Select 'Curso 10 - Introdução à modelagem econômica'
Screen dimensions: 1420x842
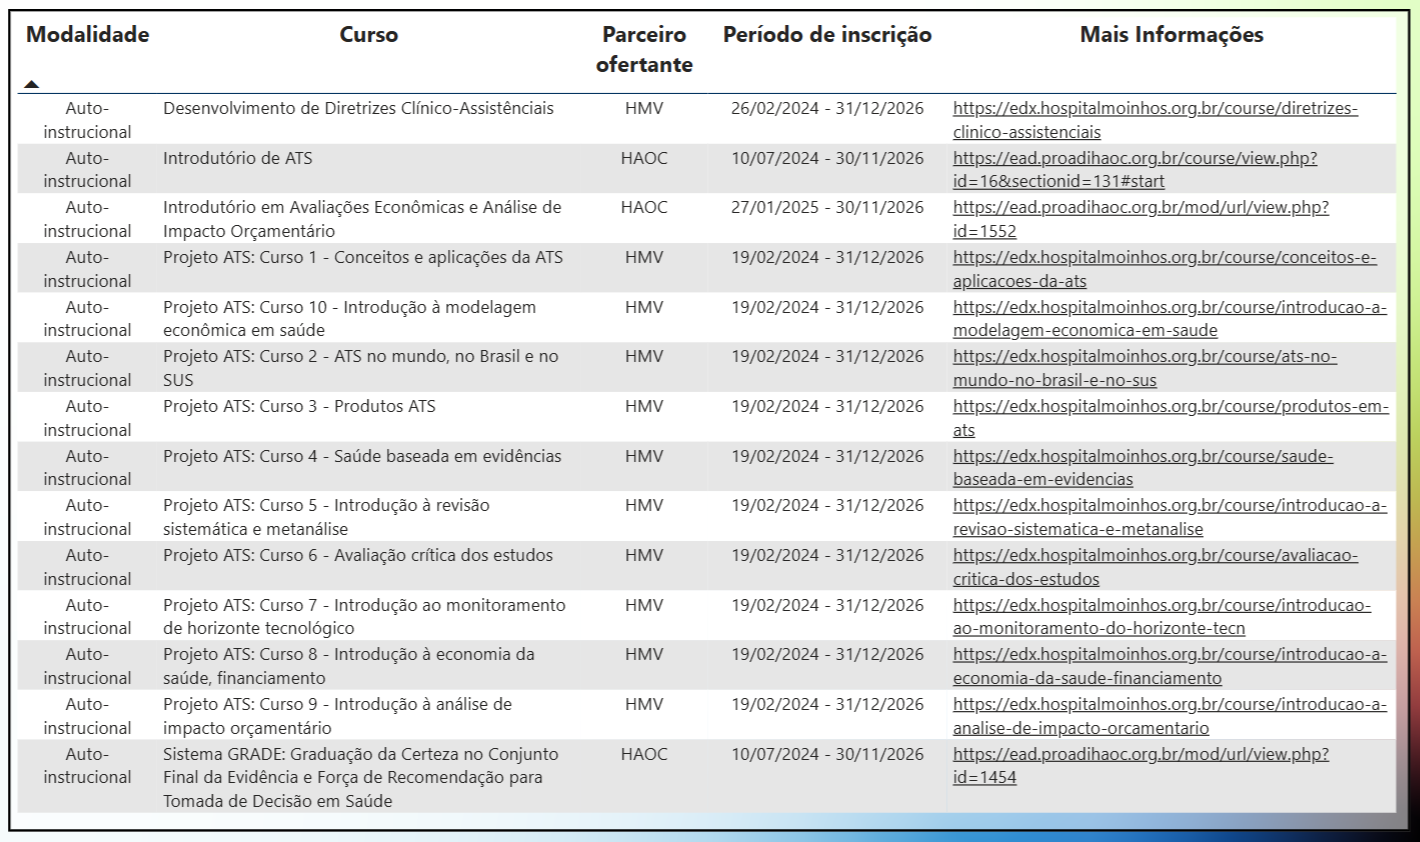349,319
